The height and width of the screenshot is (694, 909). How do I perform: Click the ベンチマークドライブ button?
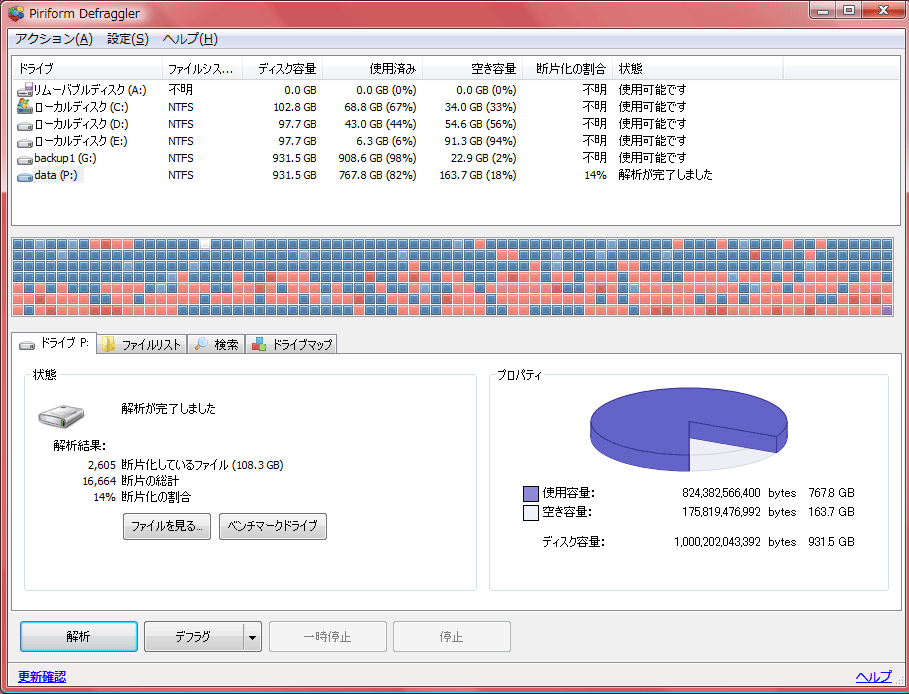pos(272,526)
